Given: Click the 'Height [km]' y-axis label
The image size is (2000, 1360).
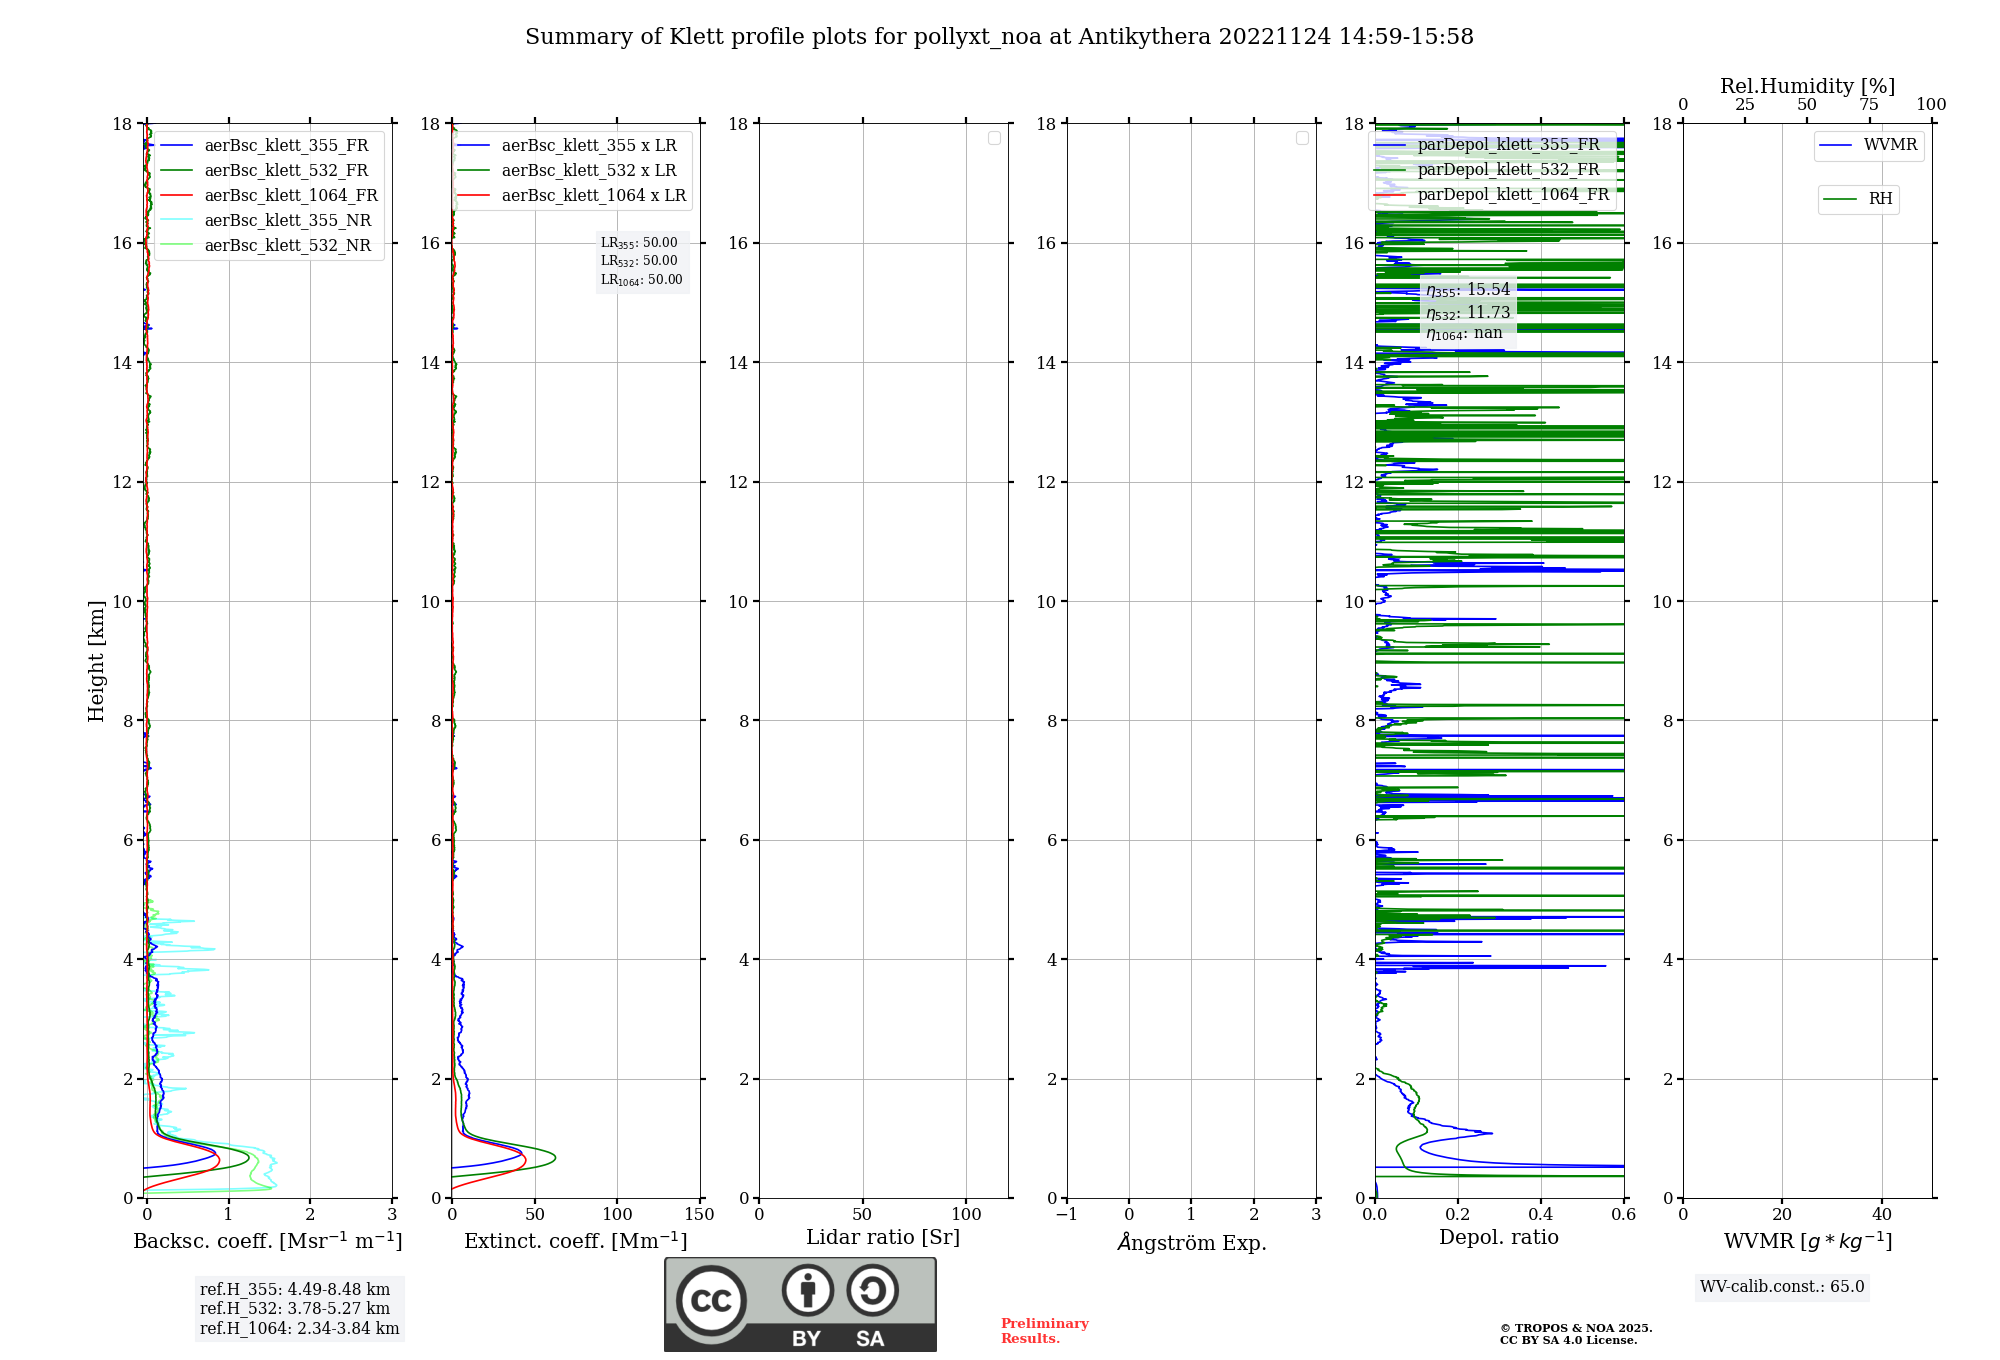Looking at the screenshot, I should [96, 661].
